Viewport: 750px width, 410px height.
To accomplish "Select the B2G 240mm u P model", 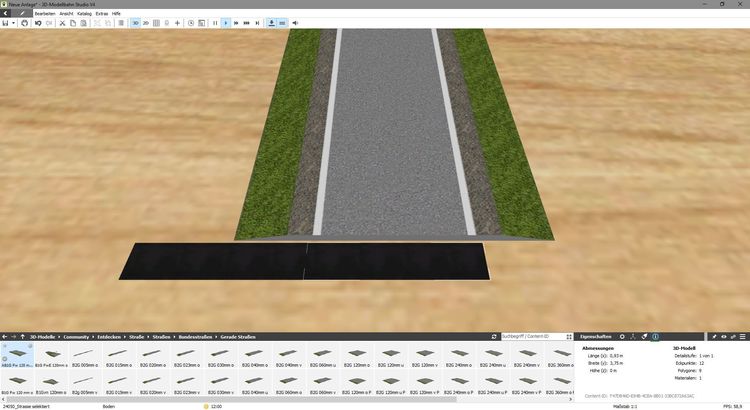I will 493,383.
